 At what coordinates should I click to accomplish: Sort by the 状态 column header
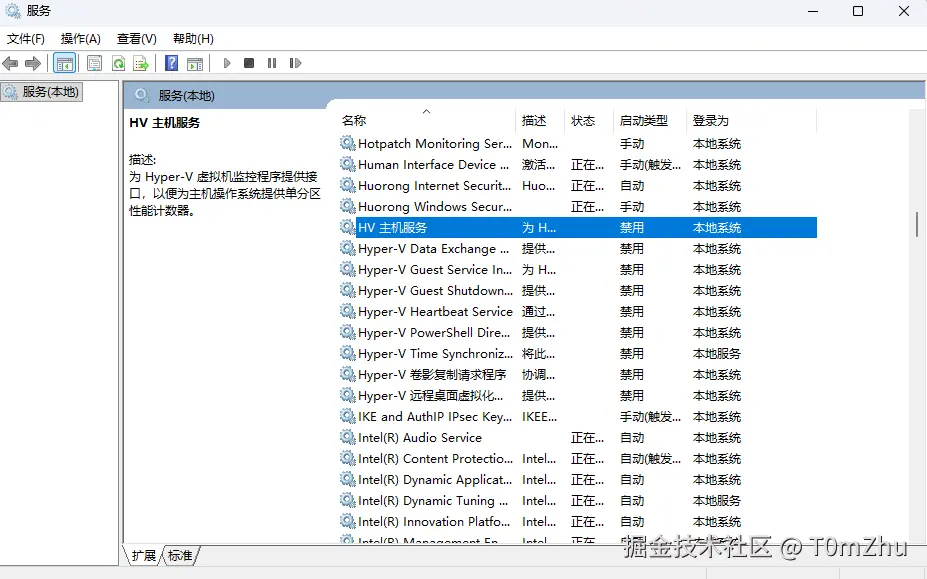point(583,121)
